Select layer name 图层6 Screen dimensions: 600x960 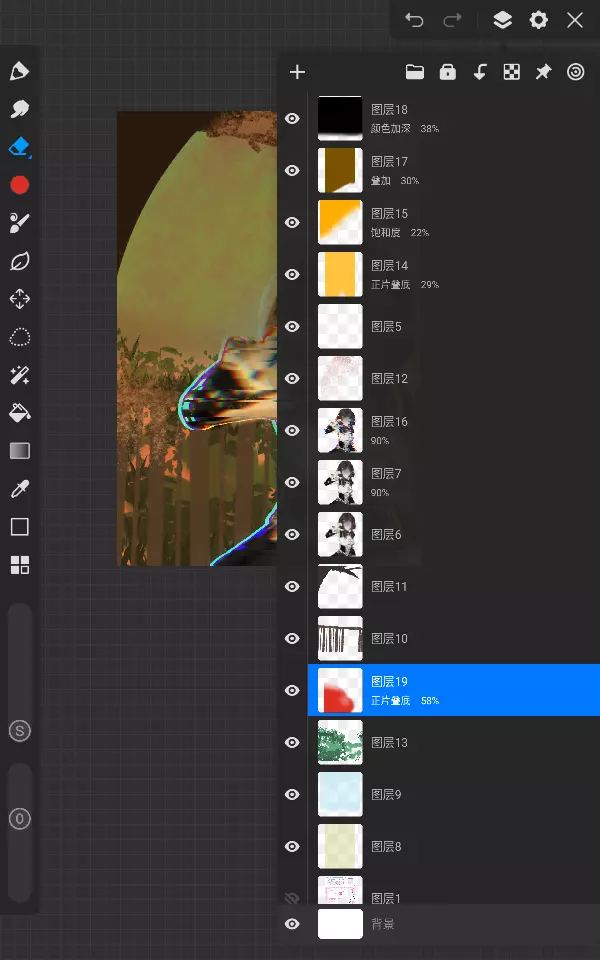pyautogui.click(x=386, y=534)
